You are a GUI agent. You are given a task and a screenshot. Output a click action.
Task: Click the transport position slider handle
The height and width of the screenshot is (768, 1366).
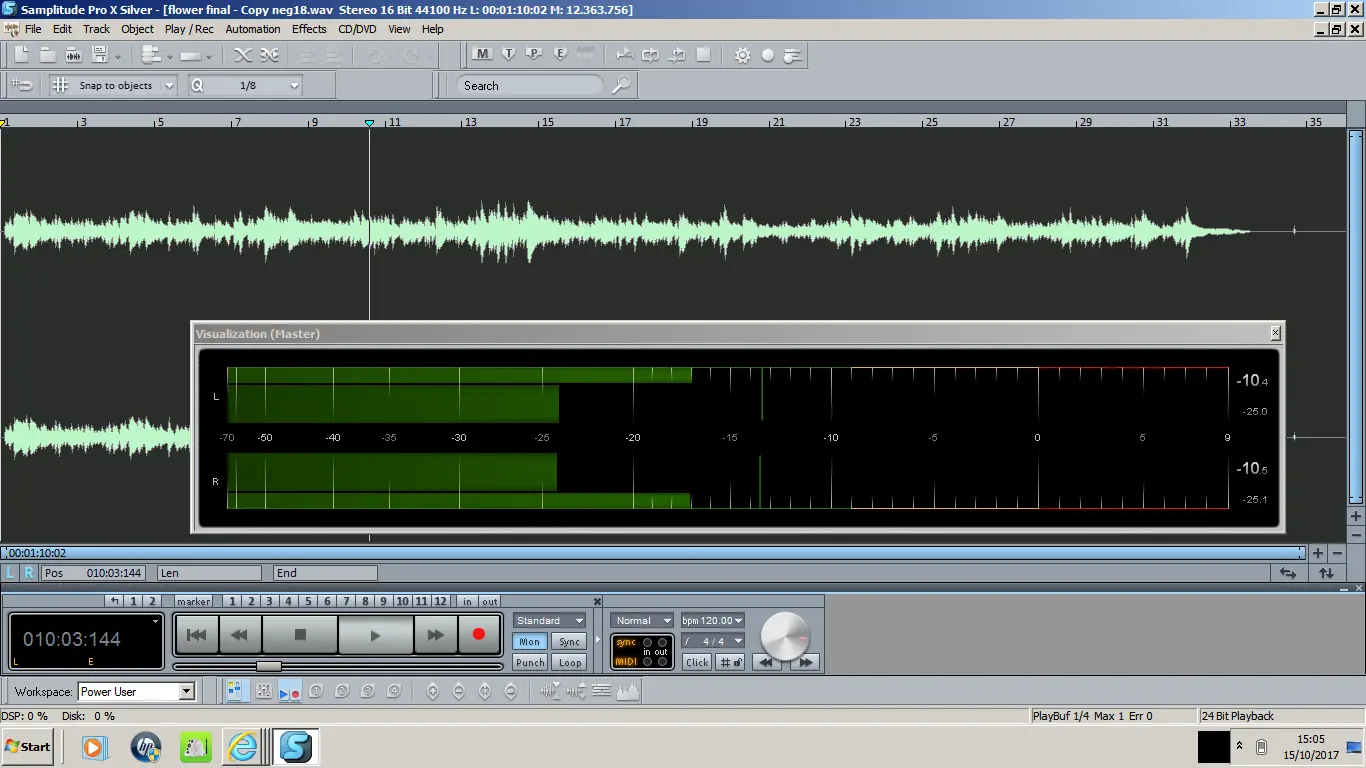tap(268, 666)
